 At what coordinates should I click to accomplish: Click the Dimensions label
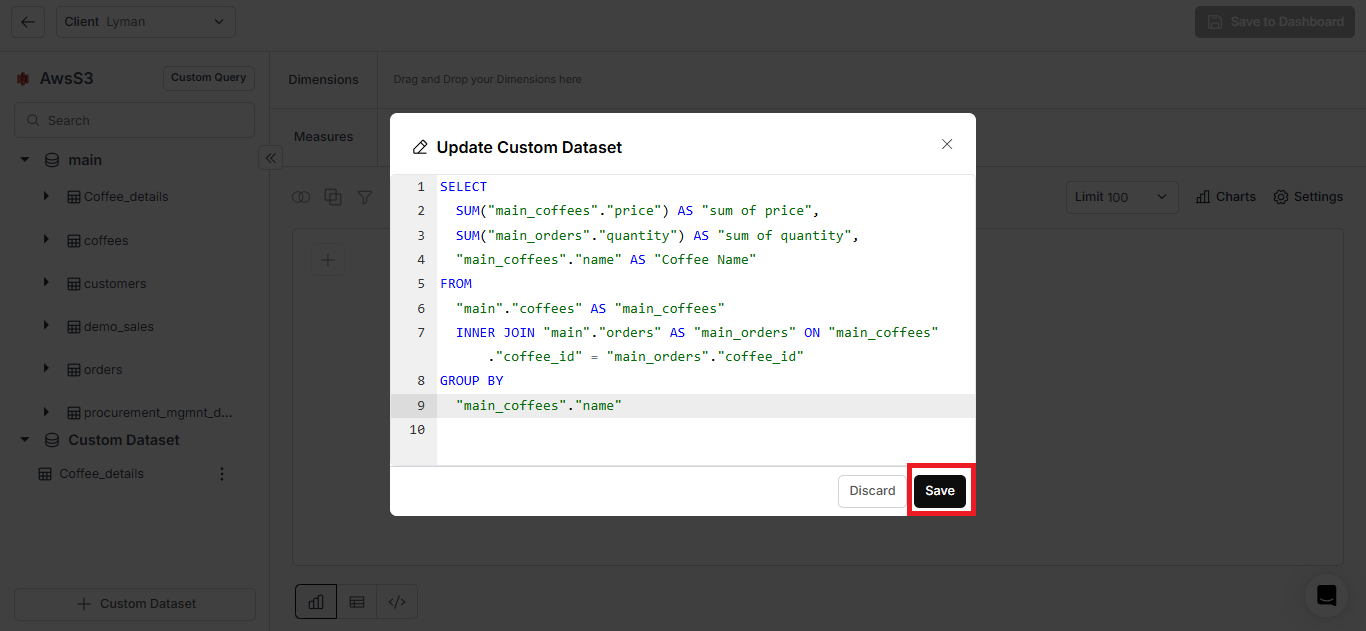pyautogui.click(x=323, y=79)
